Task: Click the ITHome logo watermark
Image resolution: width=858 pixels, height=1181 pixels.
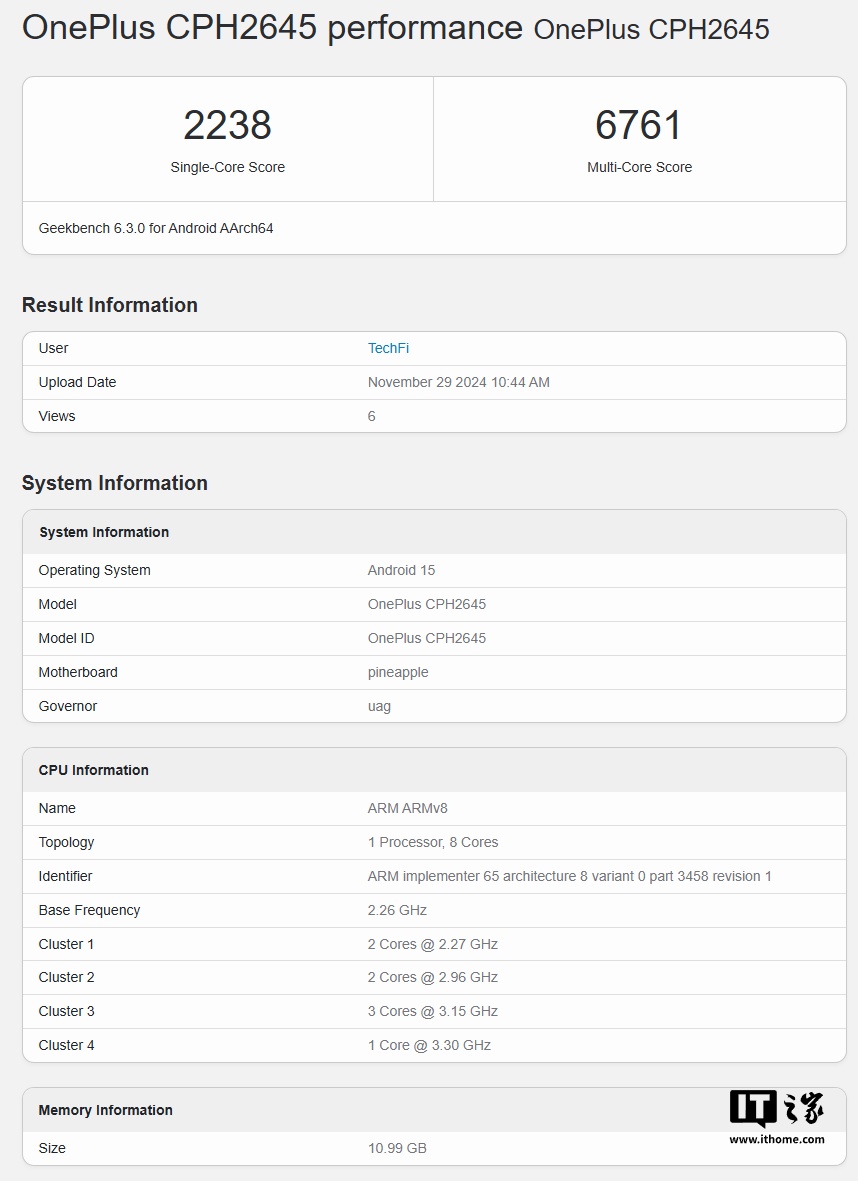Action: click(776, 1108)
